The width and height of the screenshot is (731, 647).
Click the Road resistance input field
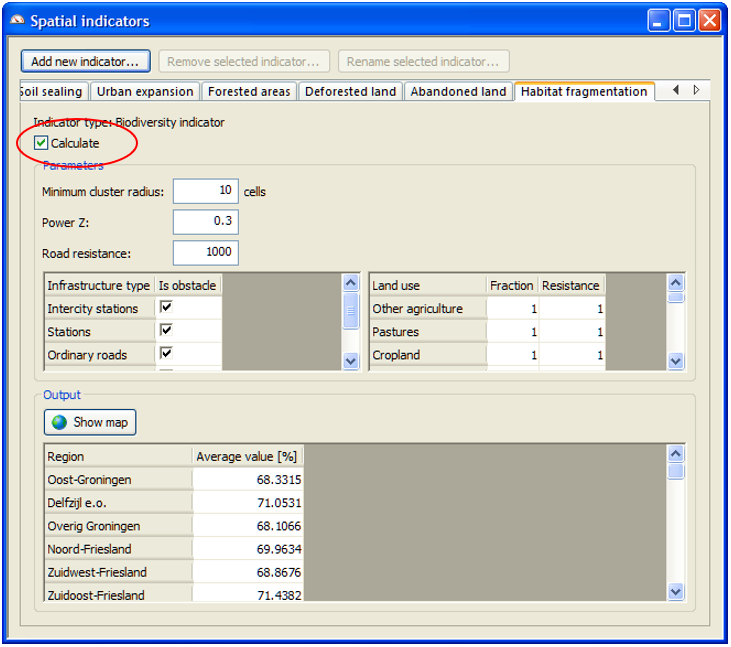pos(205,253)
